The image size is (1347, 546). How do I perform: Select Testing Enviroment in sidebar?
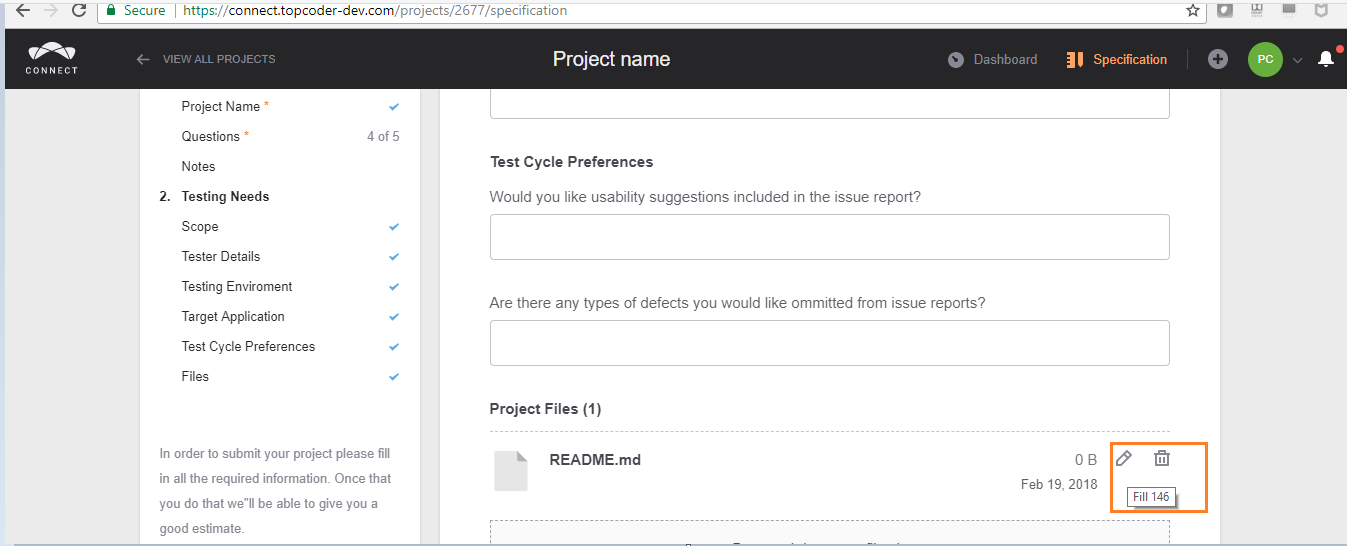tap(237, 286)
